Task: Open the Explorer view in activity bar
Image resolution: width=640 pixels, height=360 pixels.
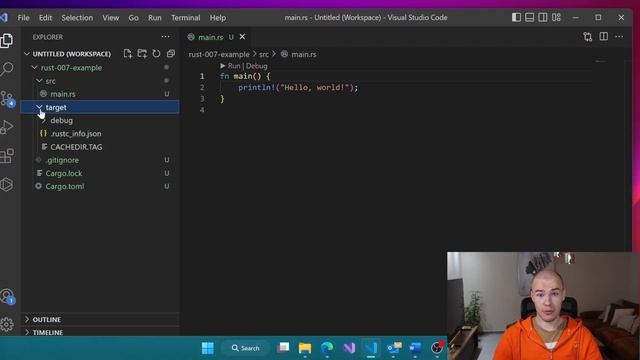Action: [x=7, y=41]
